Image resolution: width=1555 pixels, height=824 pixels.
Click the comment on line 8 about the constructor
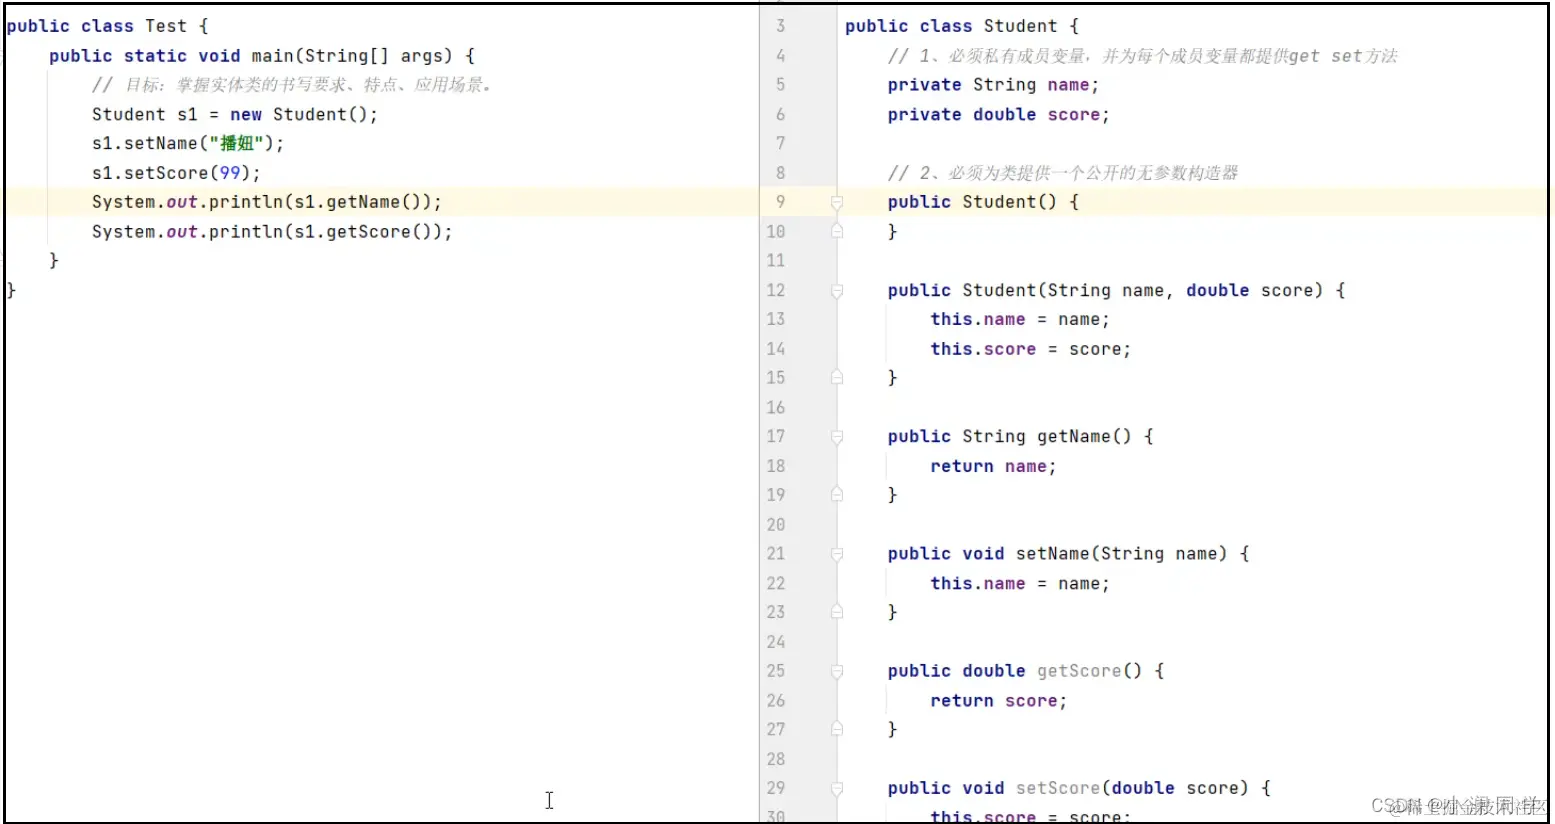click(x=1063, y=173)
